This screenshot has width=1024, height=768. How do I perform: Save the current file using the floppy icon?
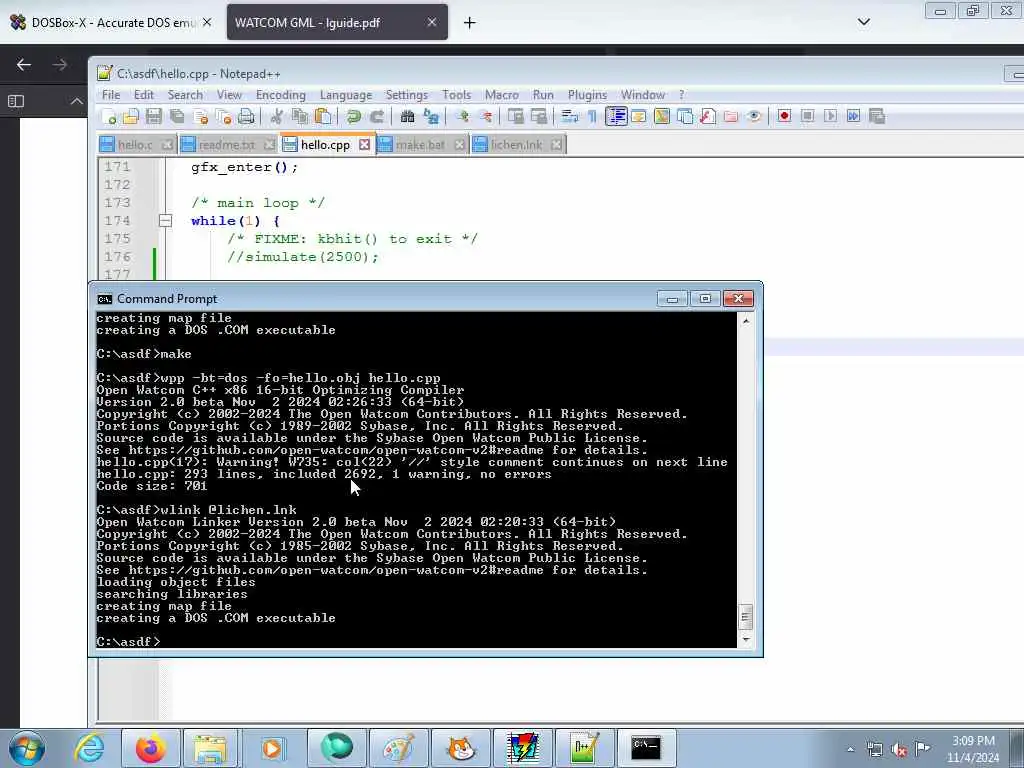click(x=154, y=117)
